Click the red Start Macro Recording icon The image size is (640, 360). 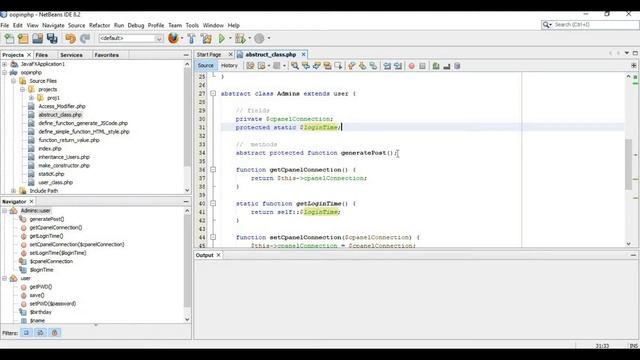coord(411,66)
